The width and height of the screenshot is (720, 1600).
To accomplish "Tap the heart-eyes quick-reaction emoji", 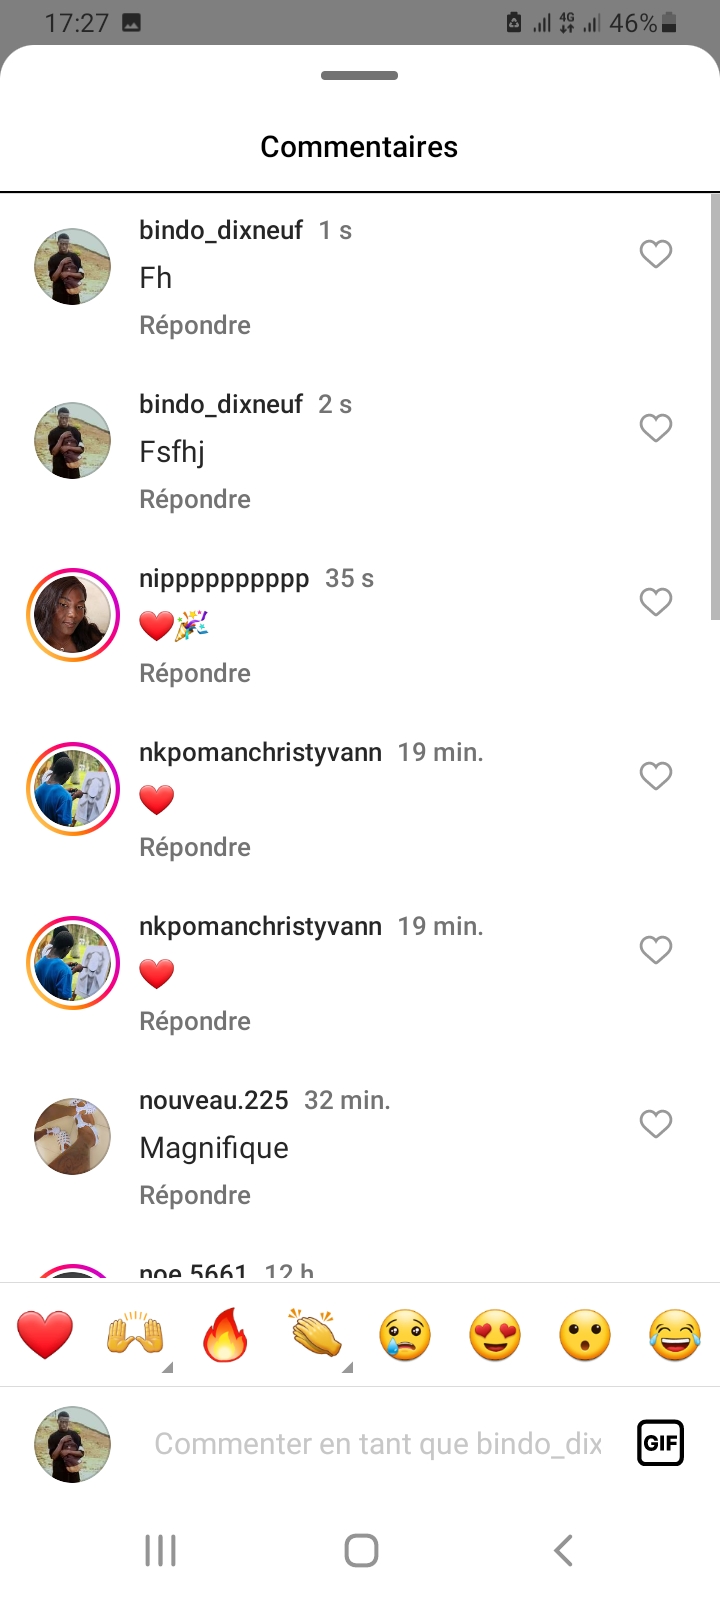I will [495, 1335].
